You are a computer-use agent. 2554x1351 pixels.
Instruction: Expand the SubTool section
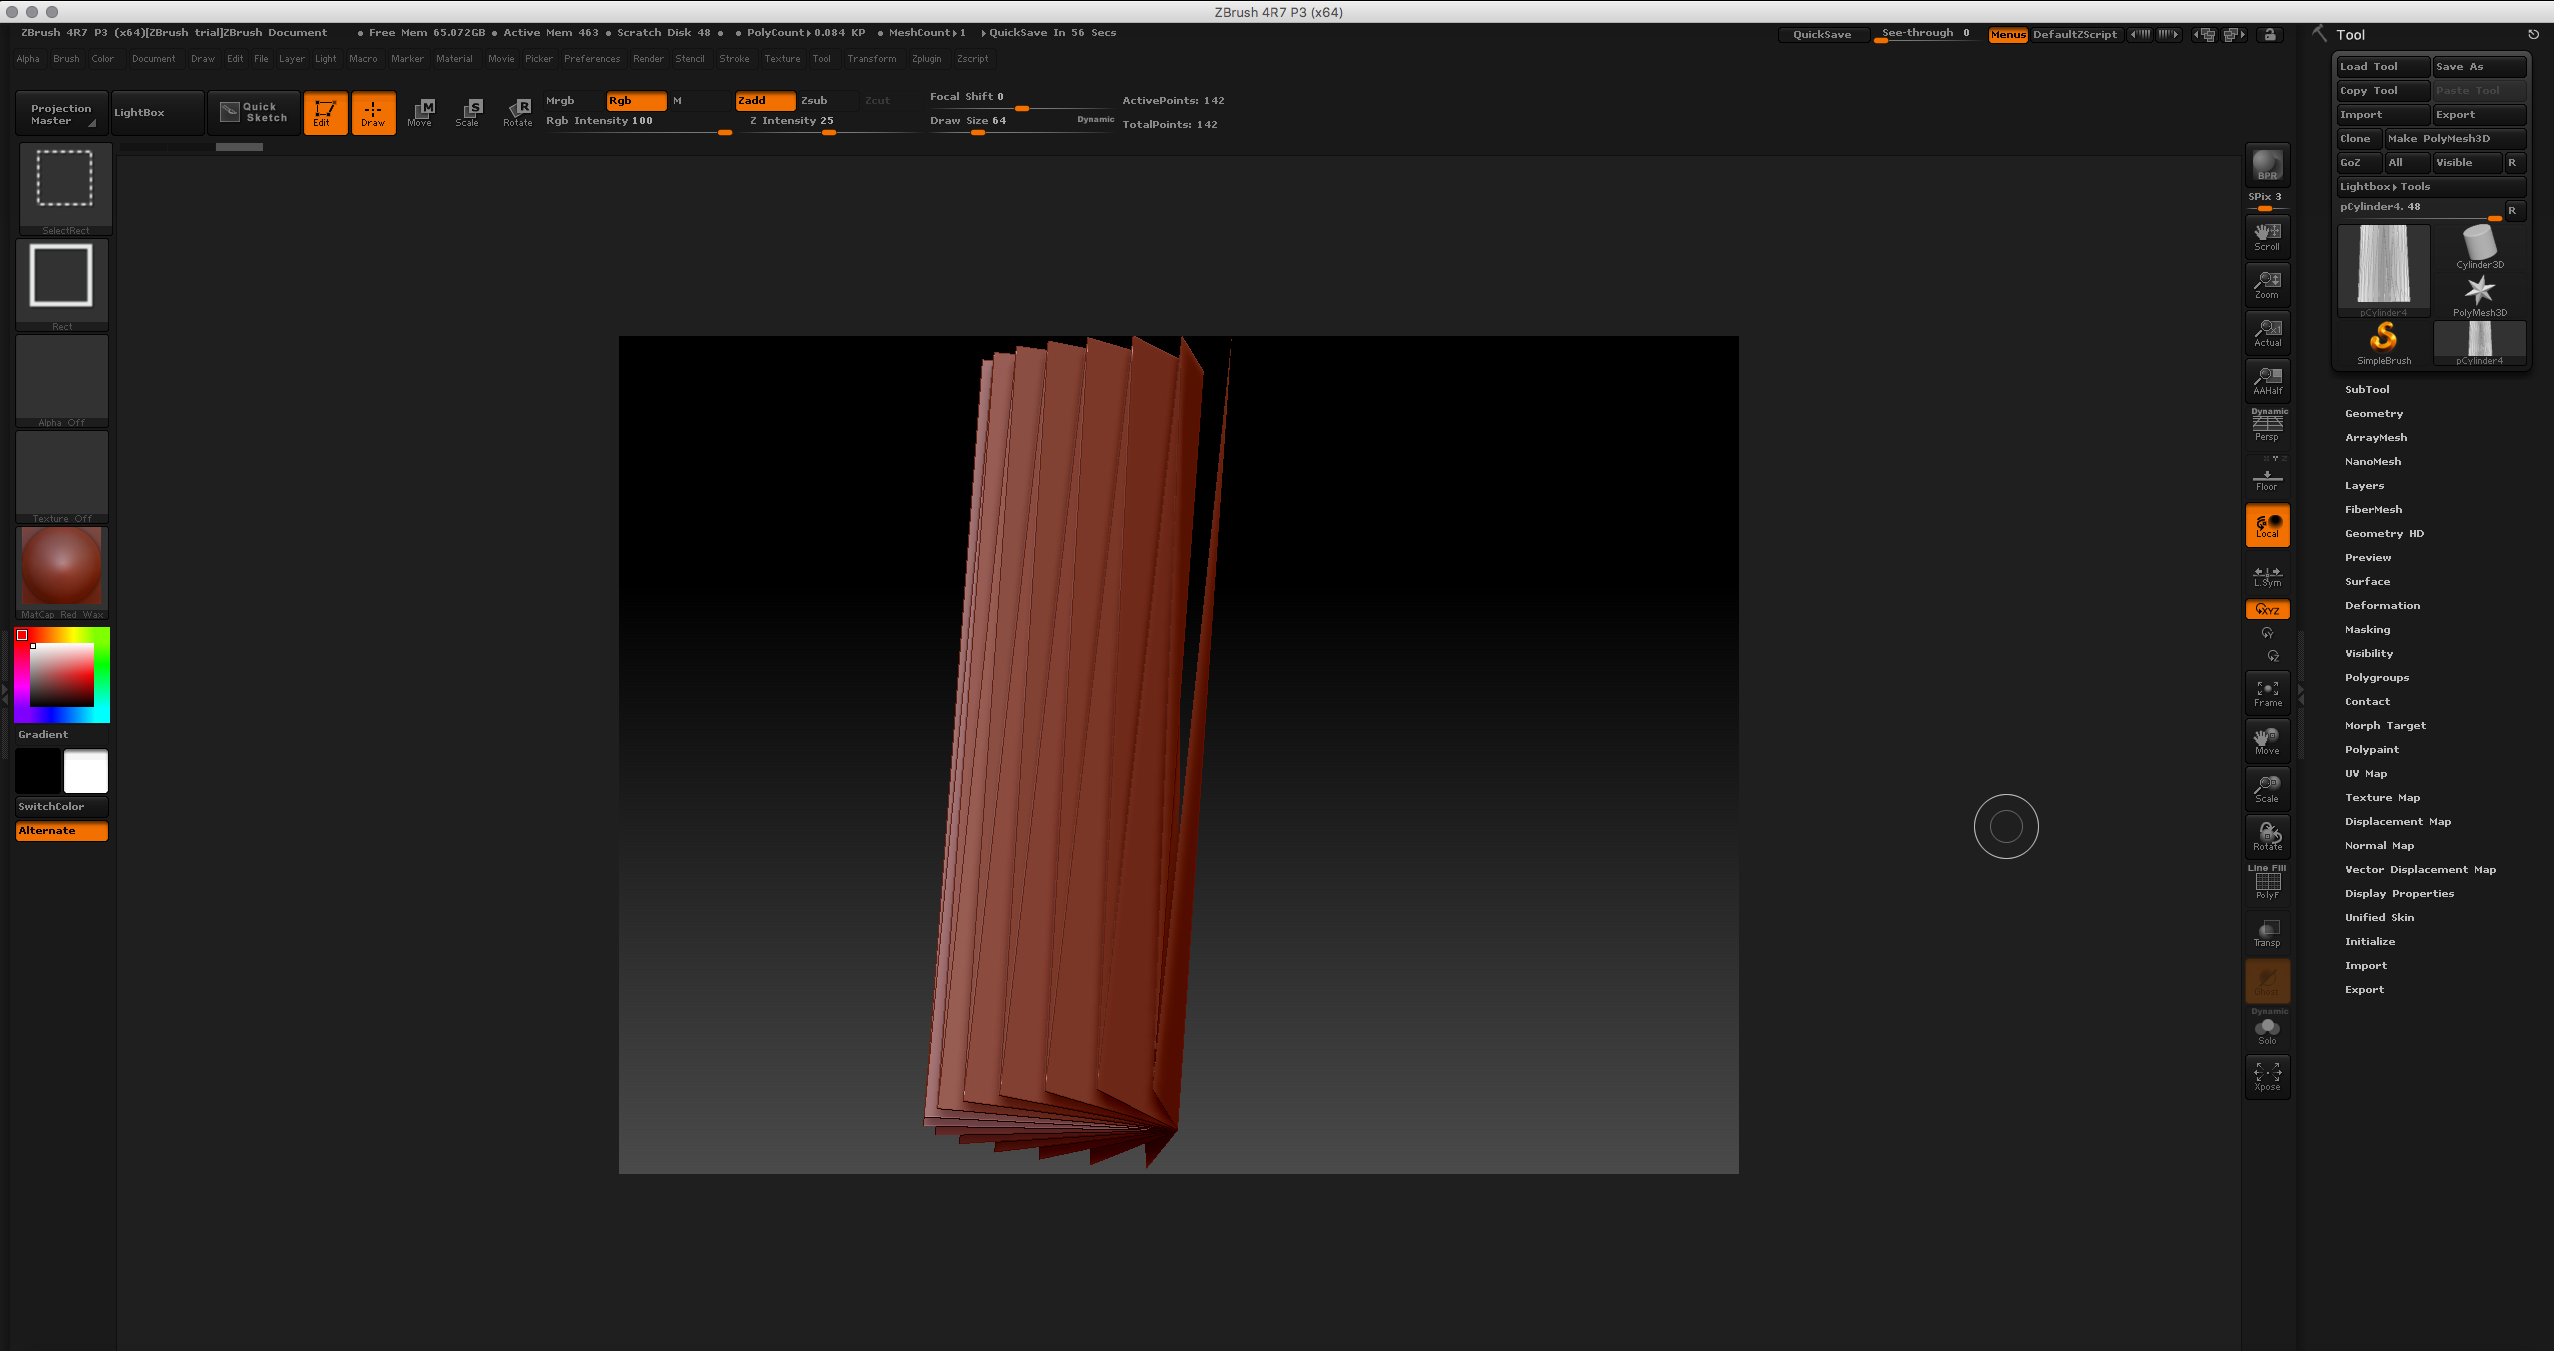(2367, 389)
